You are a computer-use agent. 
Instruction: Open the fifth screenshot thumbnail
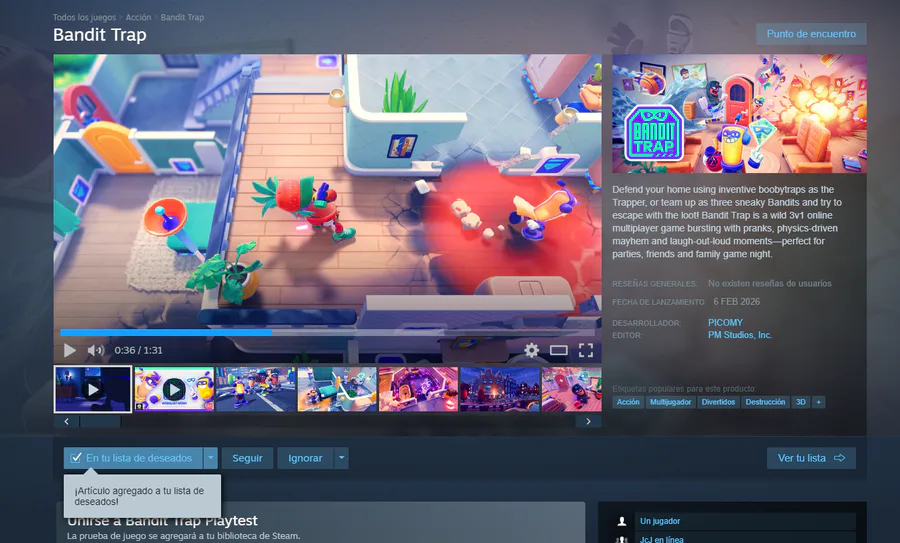click(418, 389)
